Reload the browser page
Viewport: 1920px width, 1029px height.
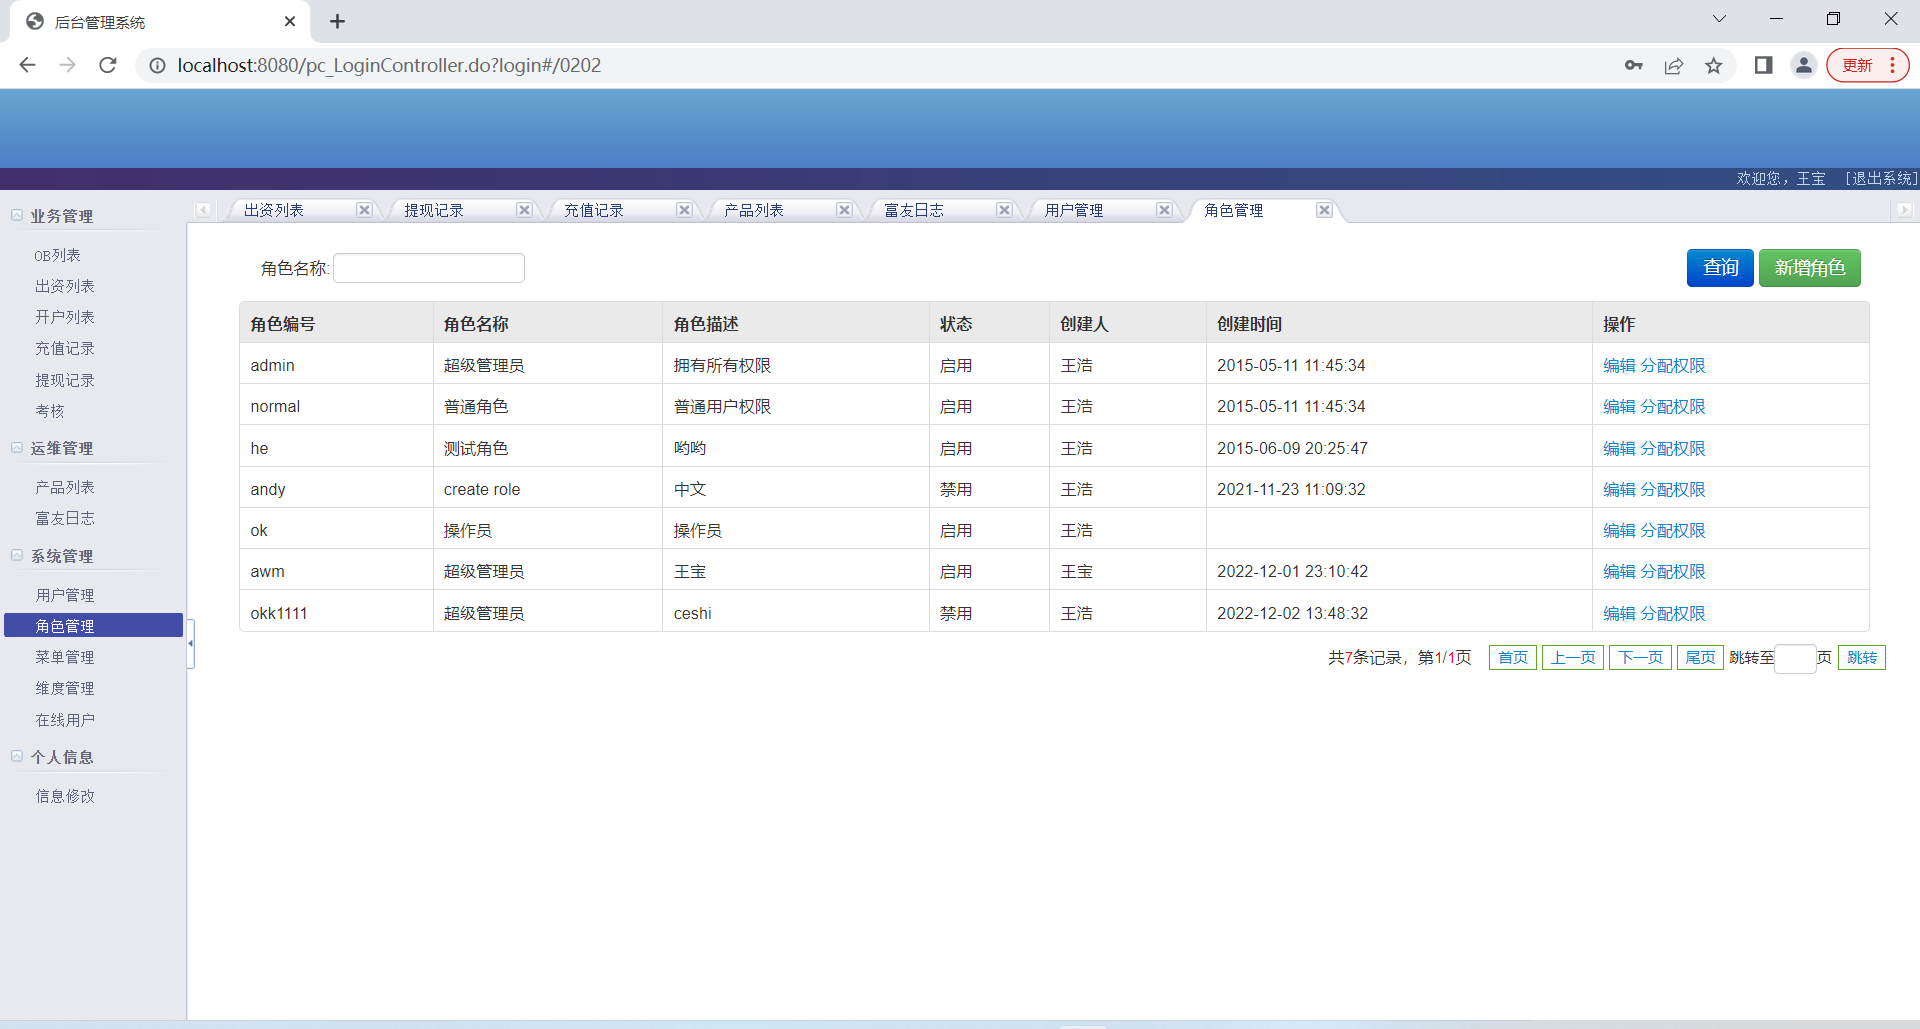tap(108, 65)
